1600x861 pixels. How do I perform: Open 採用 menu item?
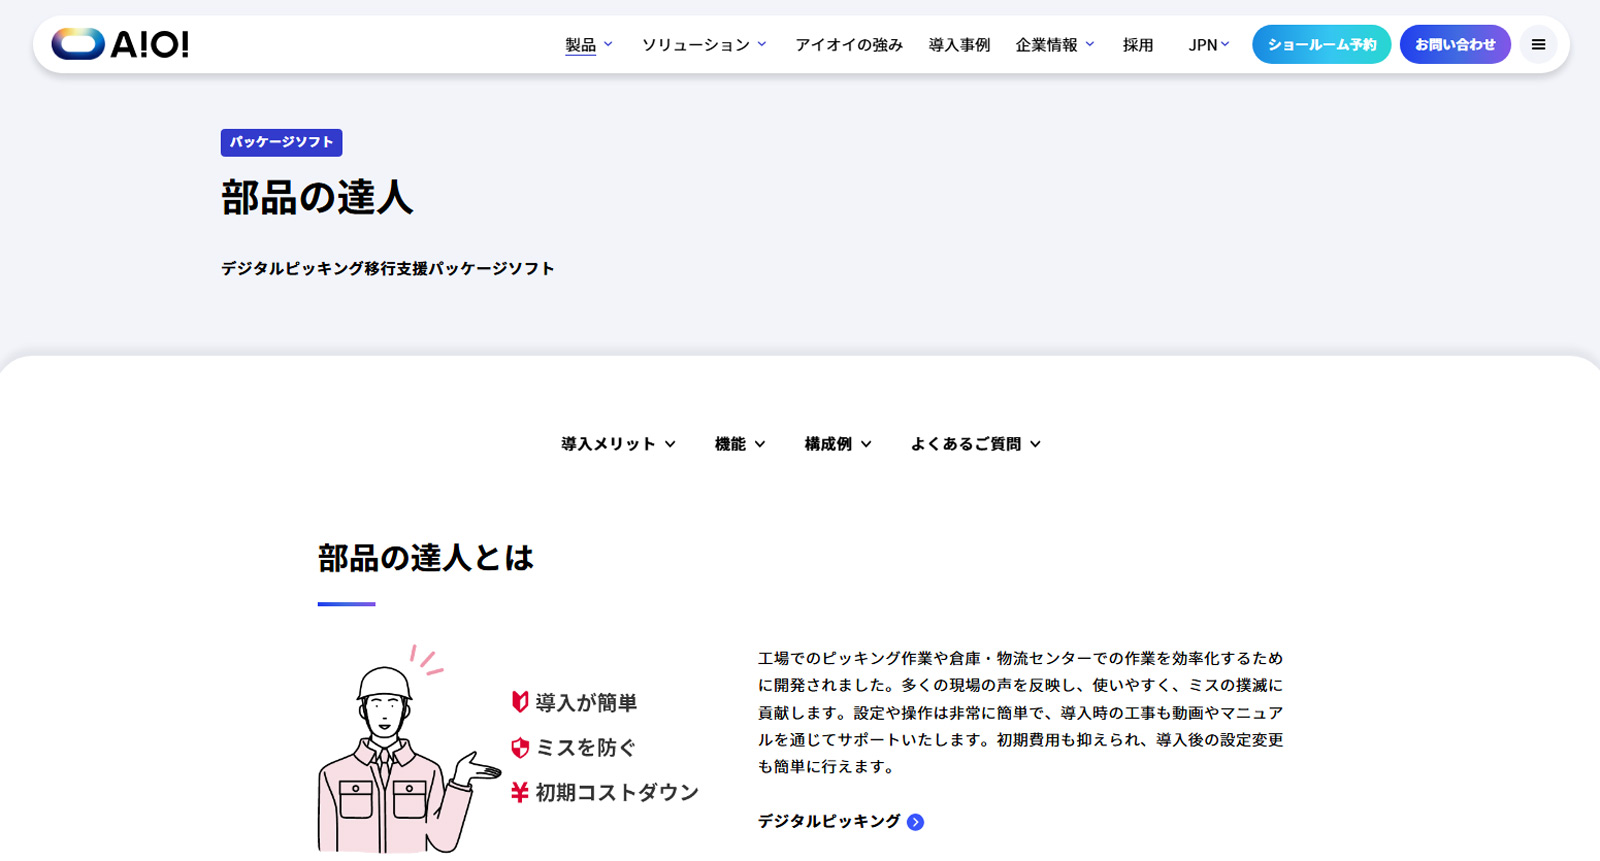(x=1138, y=44)
